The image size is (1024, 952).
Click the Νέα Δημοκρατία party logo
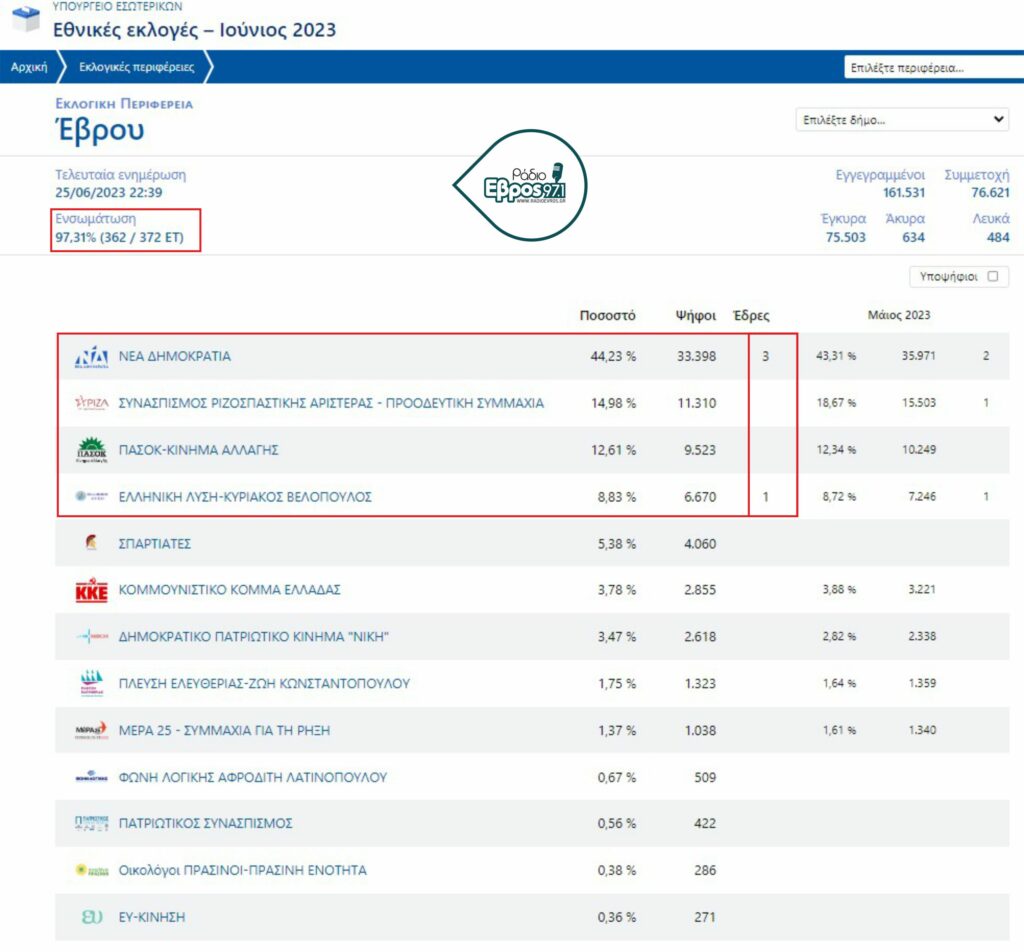pos(92,357)
